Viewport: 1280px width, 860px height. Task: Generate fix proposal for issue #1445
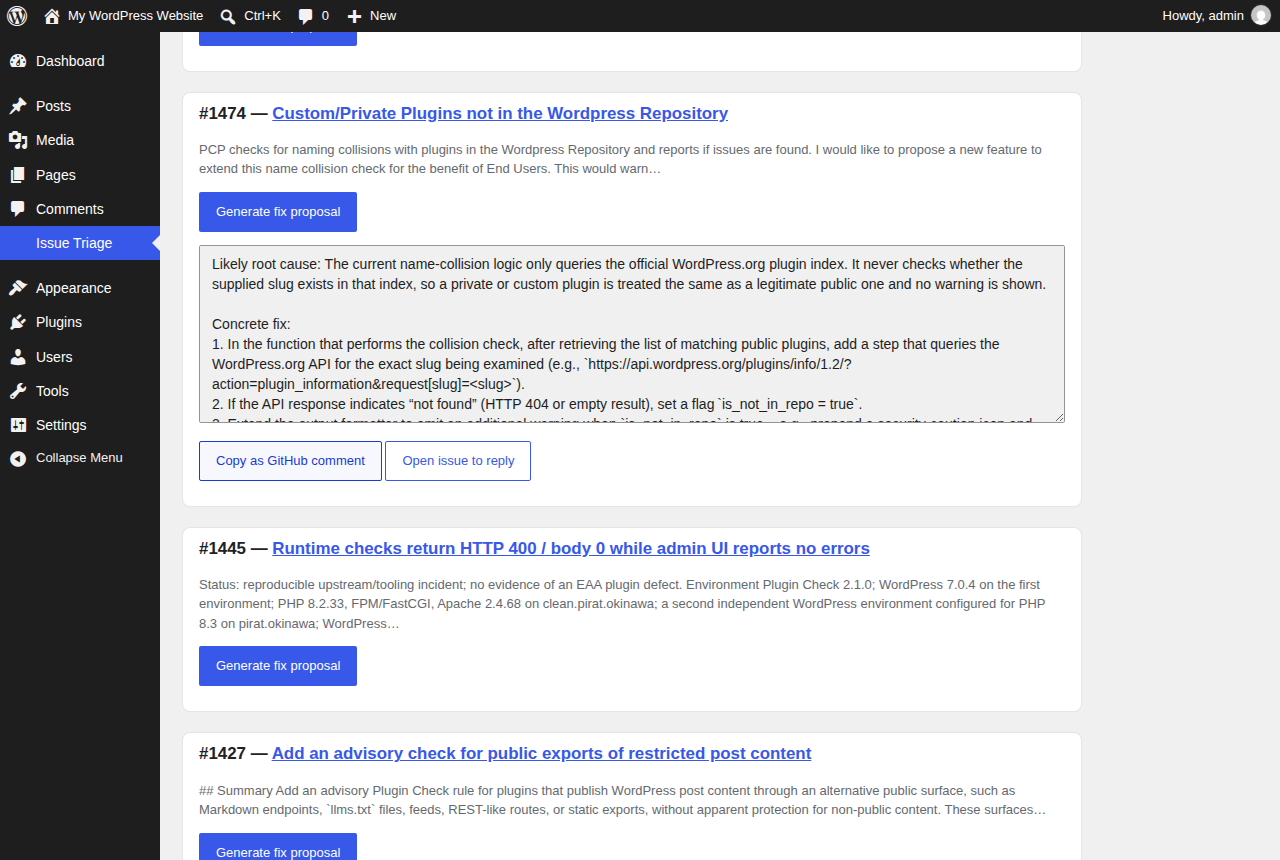point(278,666)
